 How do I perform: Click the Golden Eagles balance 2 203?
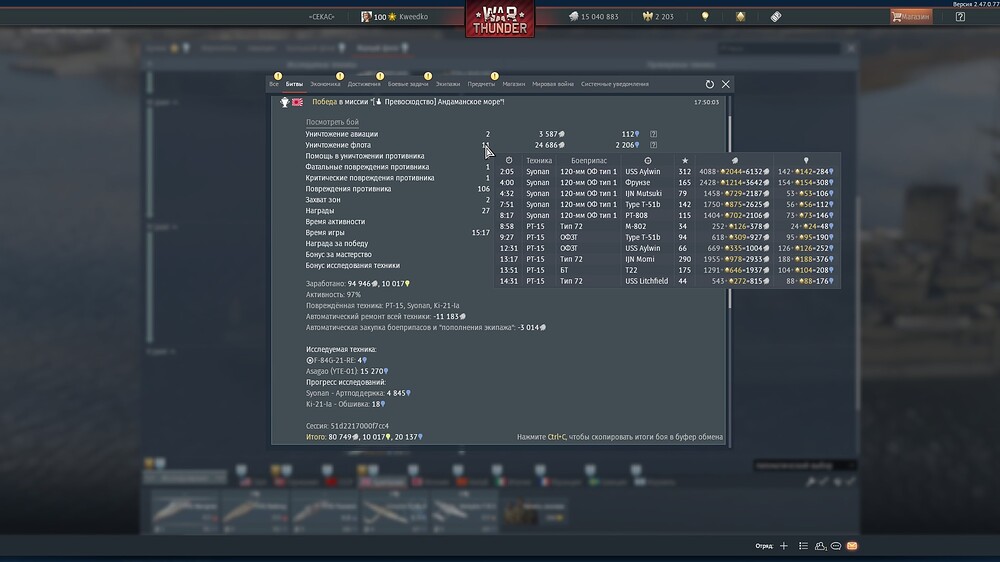point(658,17)
